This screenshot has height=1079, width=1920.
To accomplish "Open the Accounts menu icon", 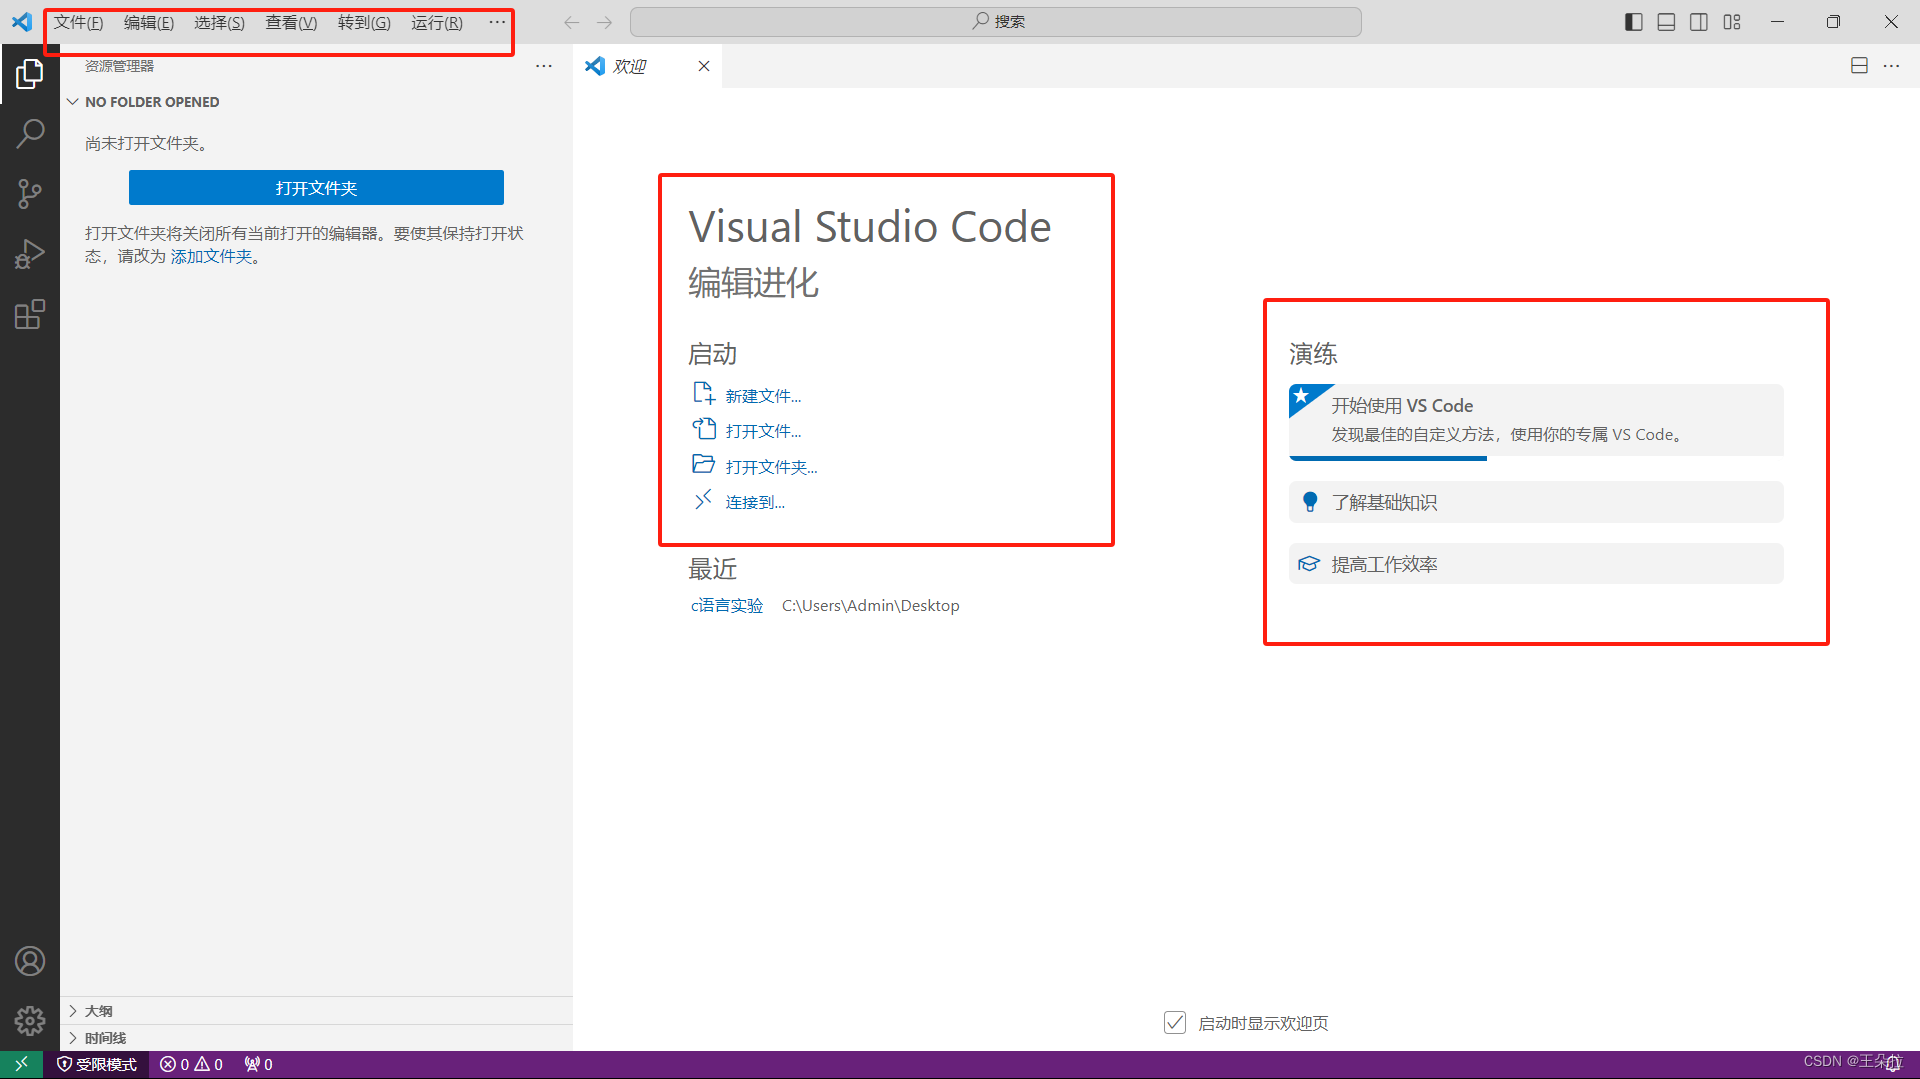I will pos(30,961).
